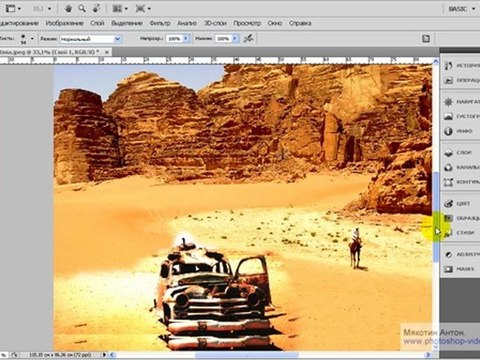Click the document dimensions text in status bar

60,355
